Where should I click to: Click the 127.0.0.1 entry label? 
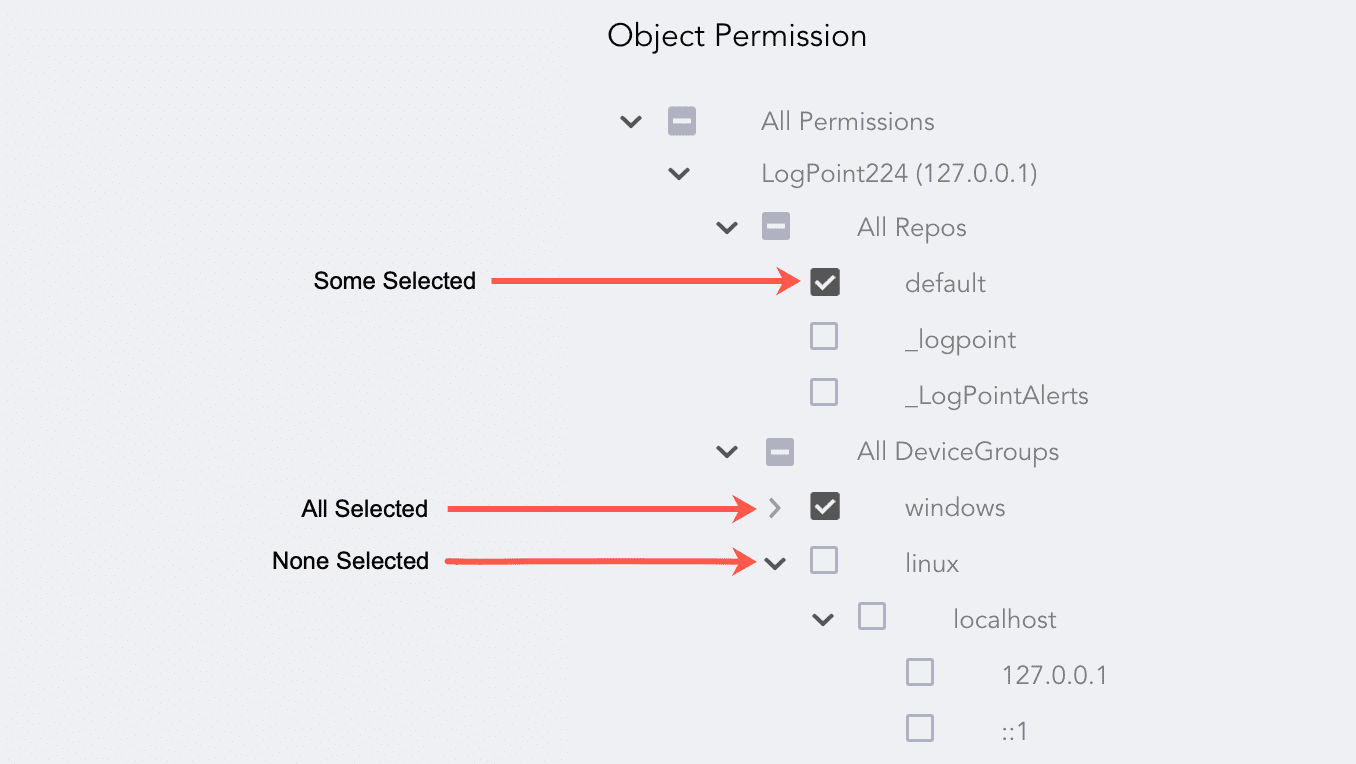[x=1053, y=674]
